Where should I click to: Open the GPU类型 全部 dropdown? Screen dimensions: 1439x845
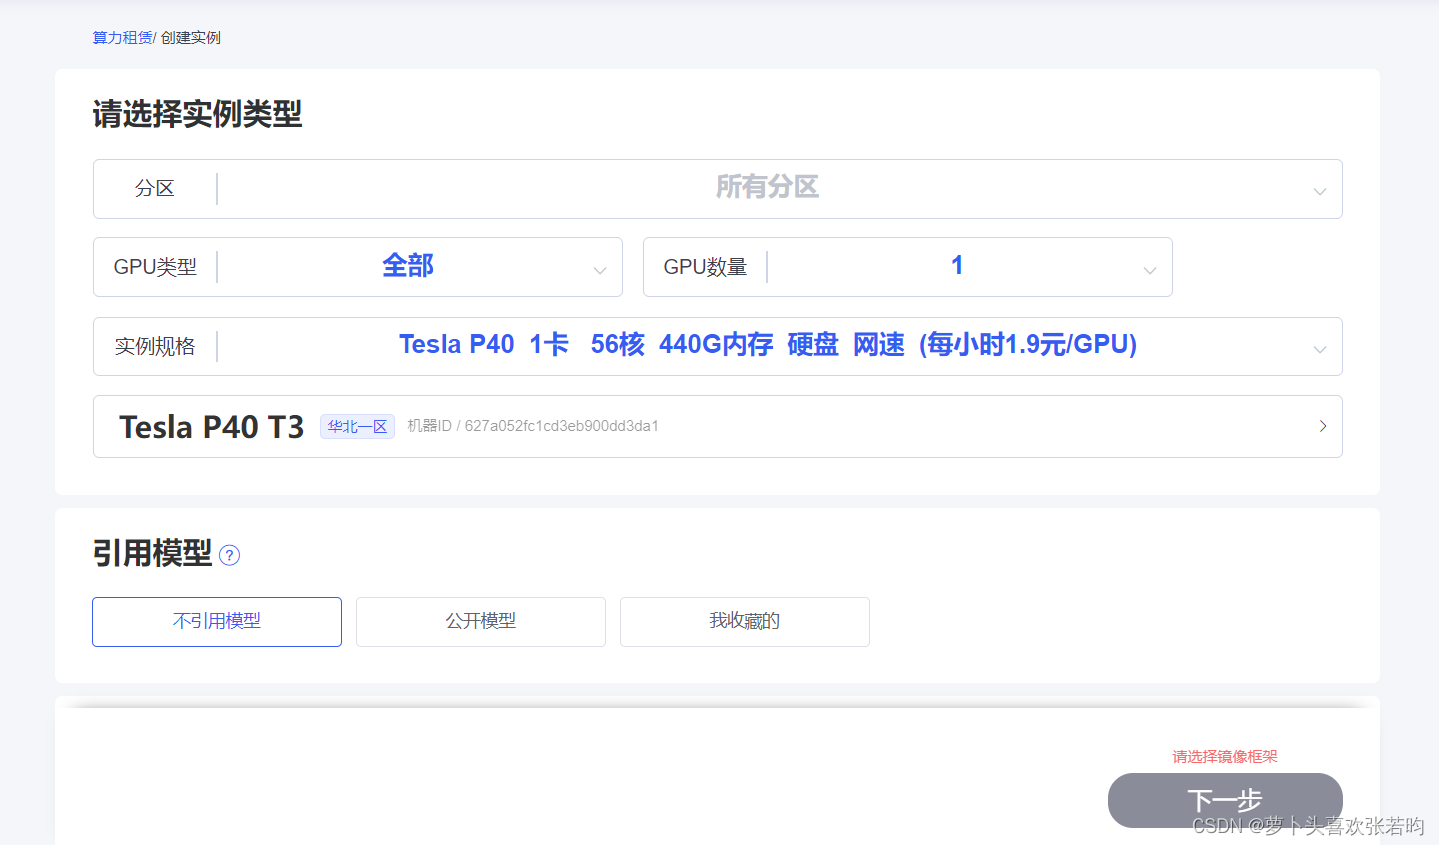pos(358,267)
